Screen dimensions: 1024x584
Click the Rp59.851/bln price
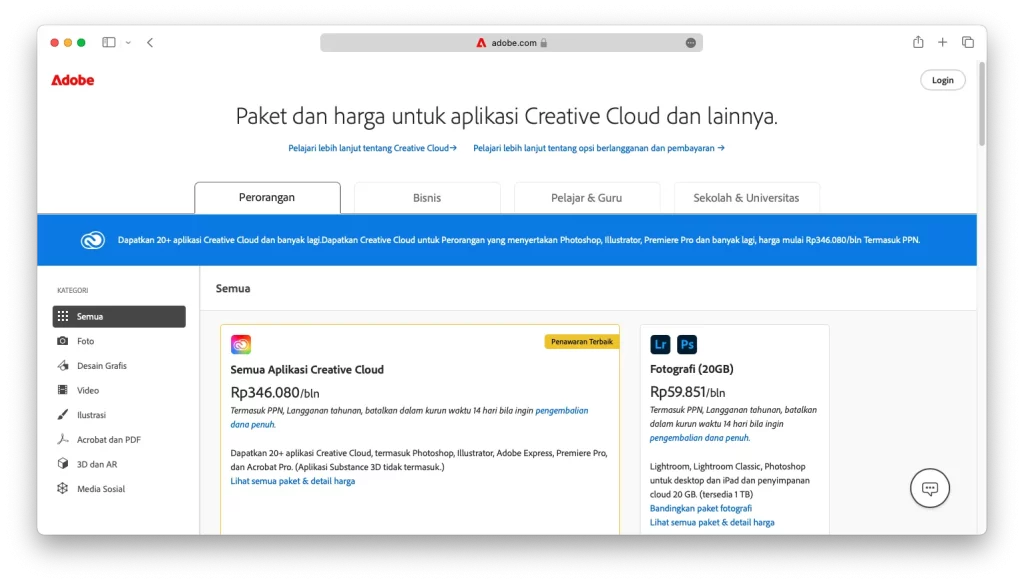point(688,392)
